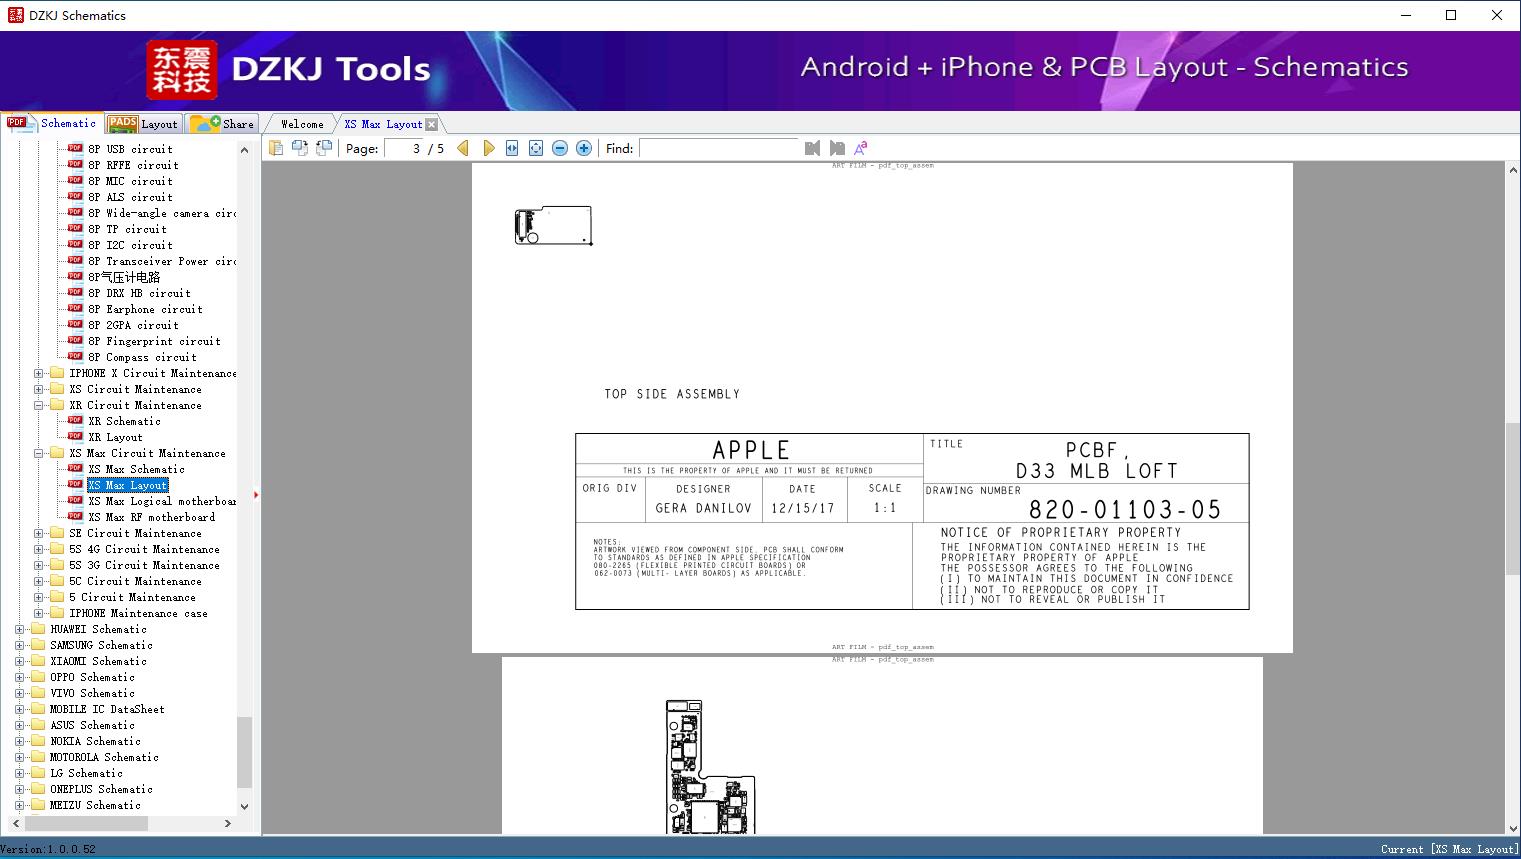Screen dimensions: 1521x859
Task: Click tree panel scroll-down arrow
Action: [245, 806]
